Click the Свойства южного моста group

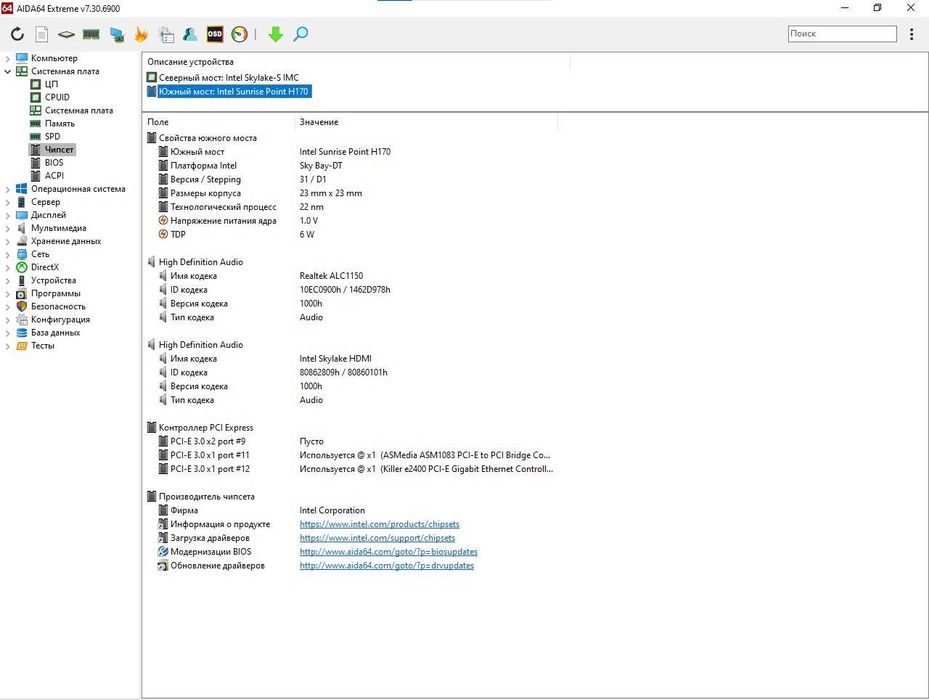point(207,138)
